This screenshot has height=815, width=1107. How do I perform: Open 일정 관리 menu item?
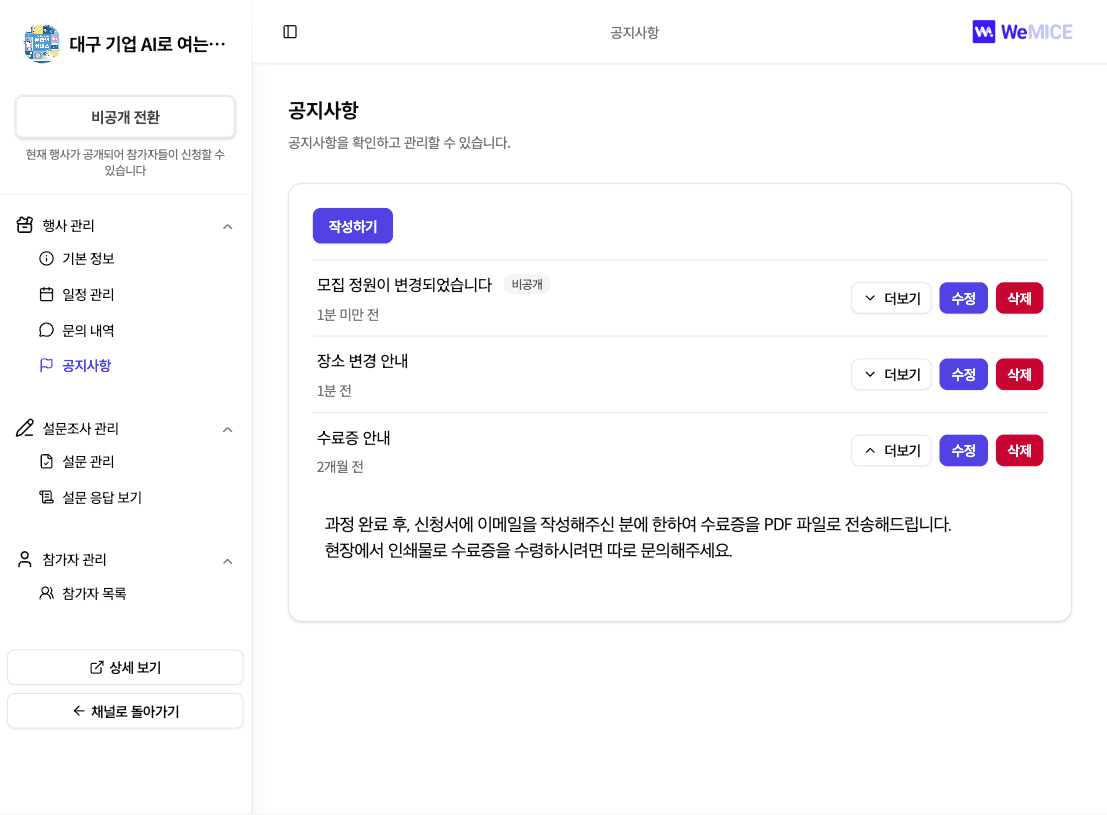click(88, 295)
